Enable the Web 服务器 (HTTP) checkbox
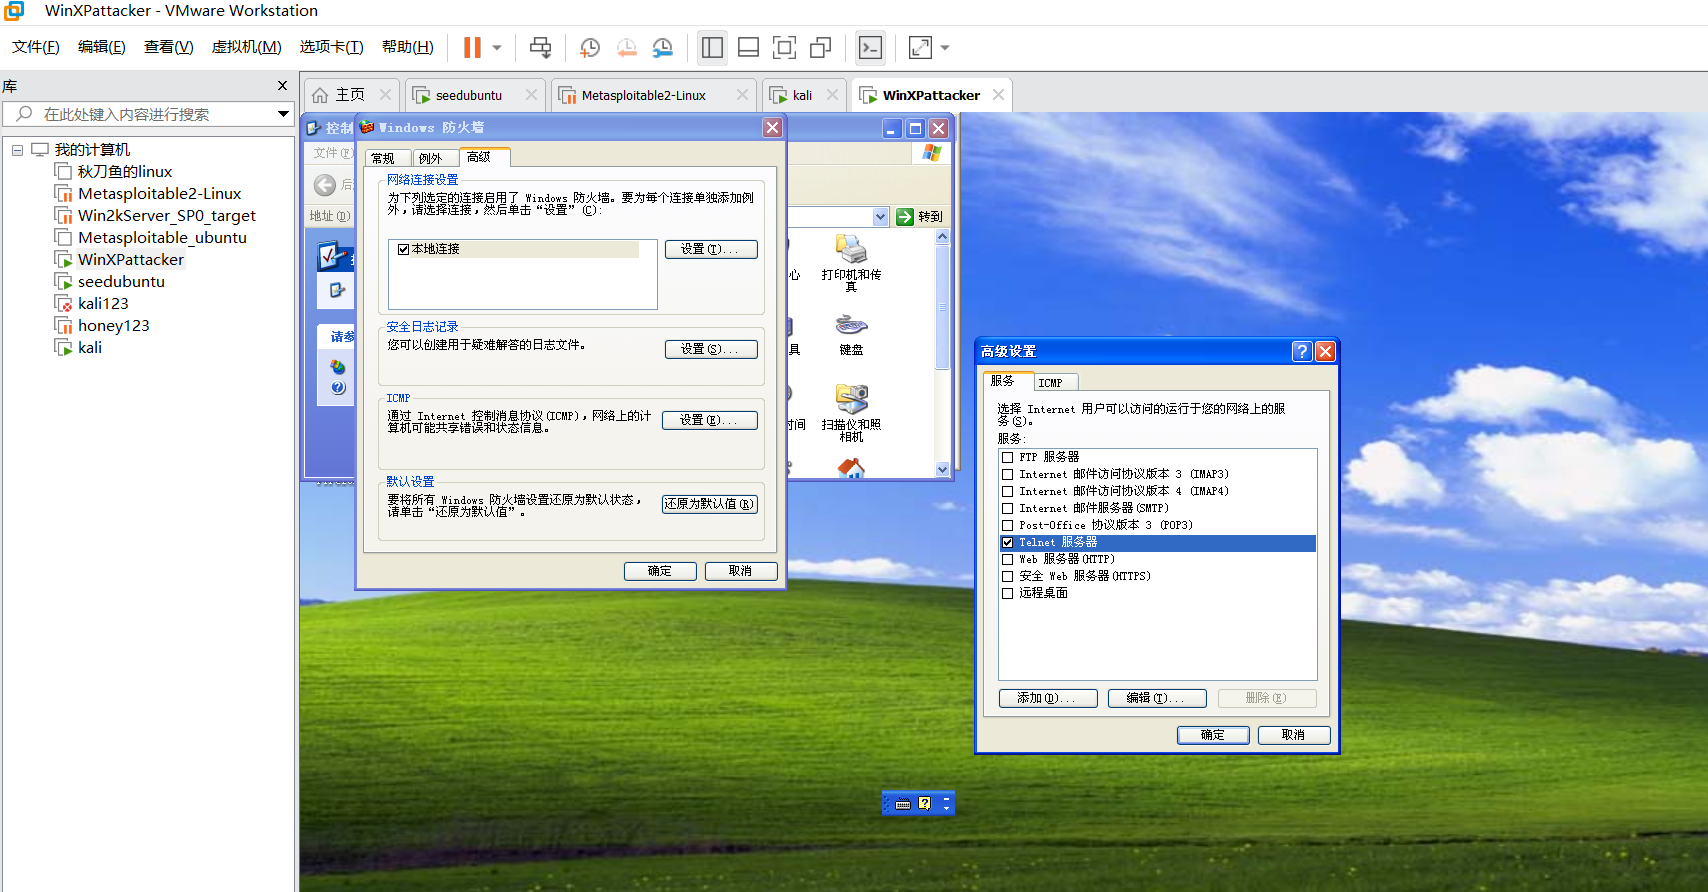1708x892 pixels. pyautogui.click(x=1008, y=559)
